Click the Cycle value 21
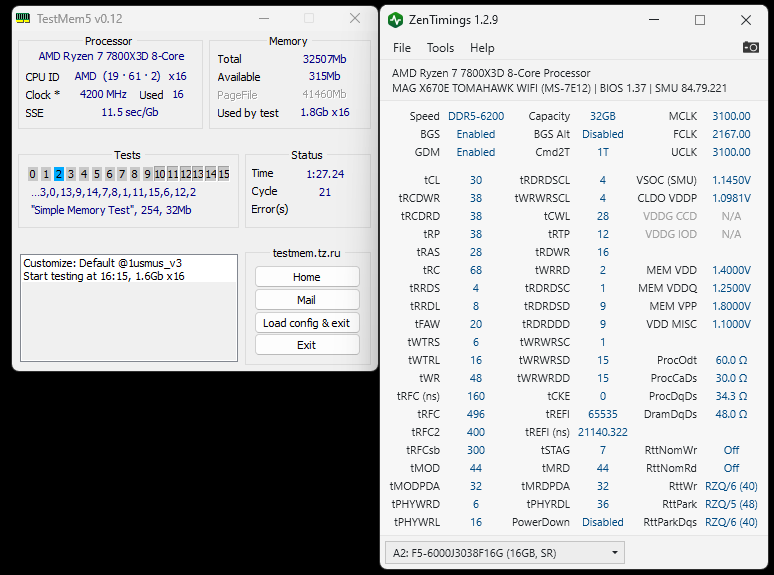 [x=325, y=192]
